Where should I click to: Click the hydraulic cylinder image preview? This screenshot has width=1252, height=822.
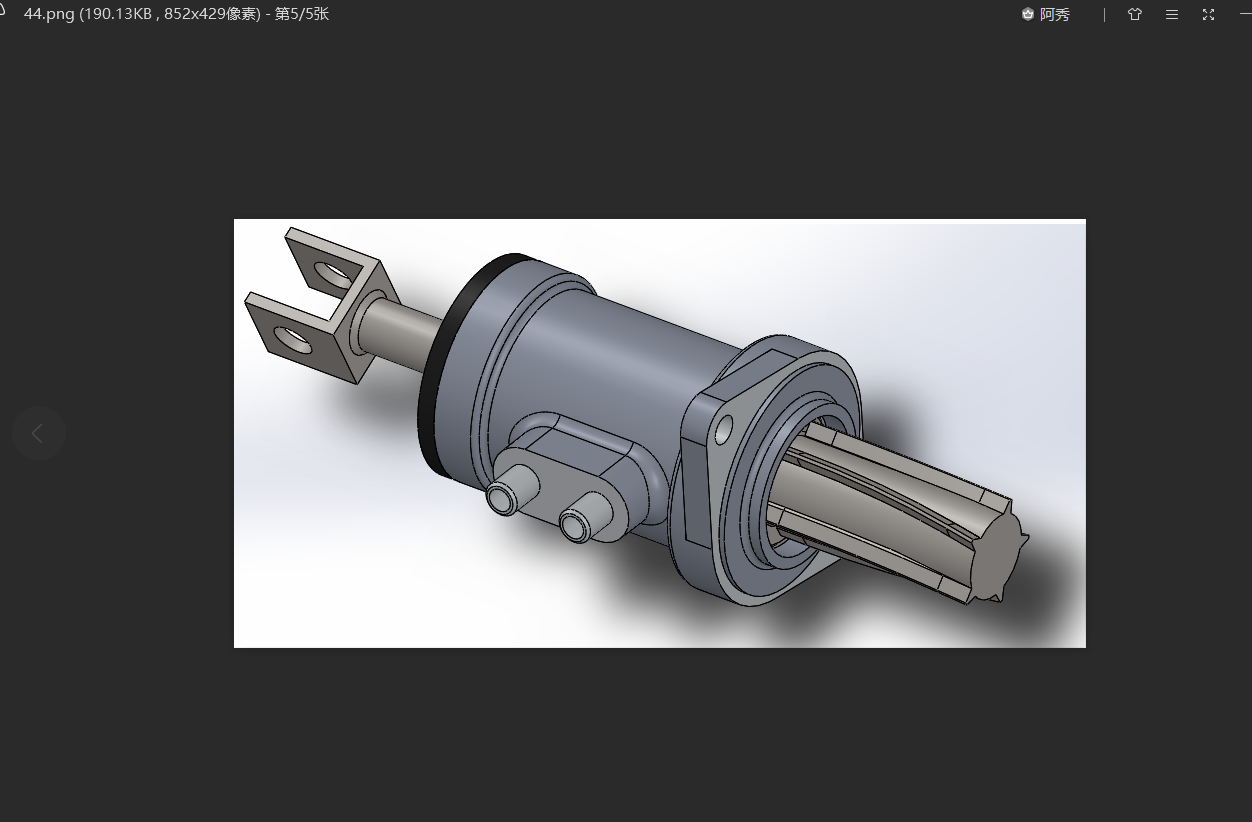pyautogui.click(x=659, y=432)
